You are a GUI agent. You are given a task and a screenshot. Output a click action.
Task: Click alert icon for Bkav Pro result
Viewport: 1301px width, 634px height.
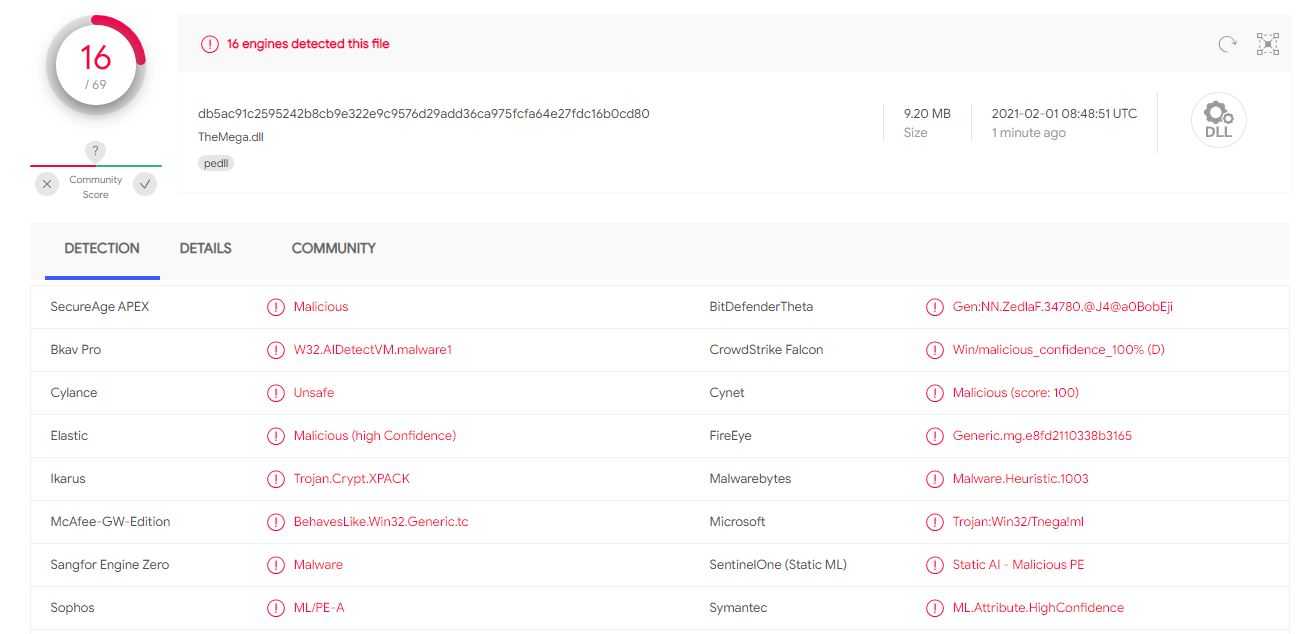pos(276,350)
